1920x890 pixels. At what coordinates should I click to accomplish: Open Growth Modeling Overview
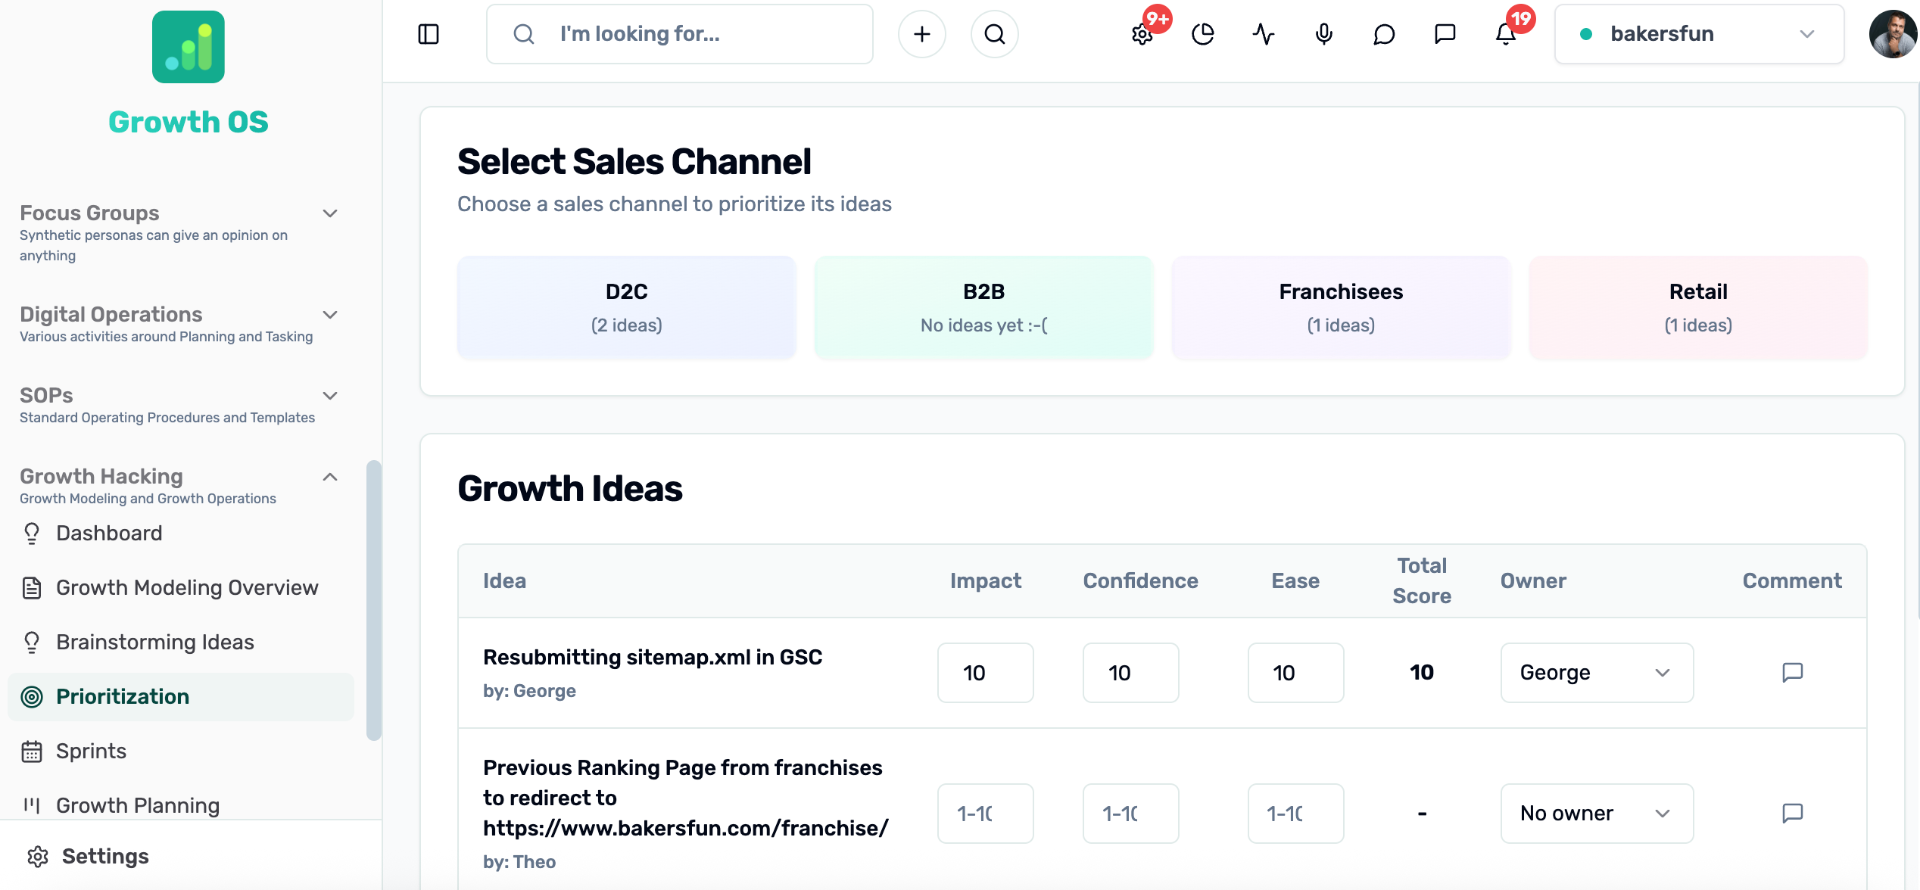coord(181,588)
